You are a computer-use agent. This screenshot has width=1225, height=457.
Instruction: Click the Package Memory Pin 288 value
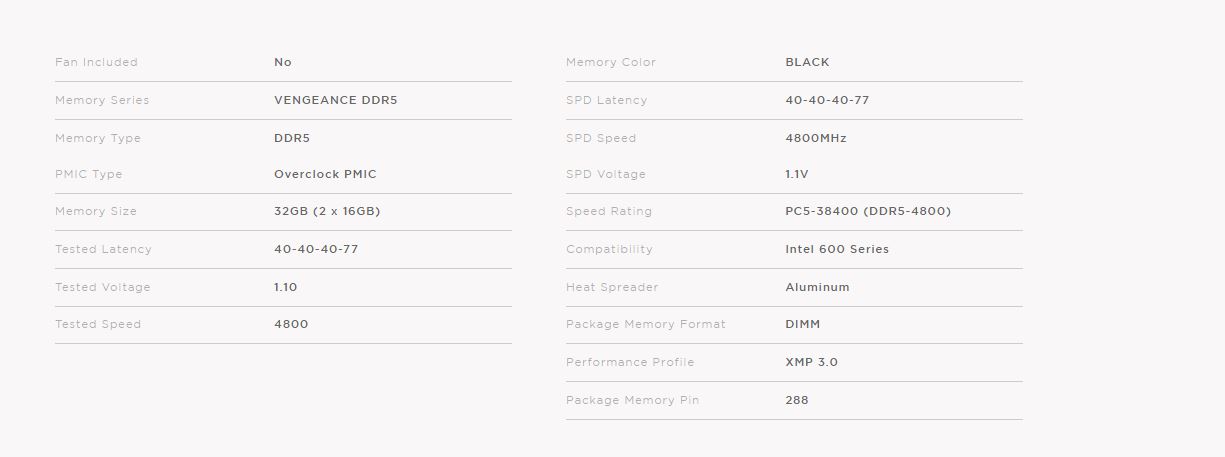tap(797, 400)
